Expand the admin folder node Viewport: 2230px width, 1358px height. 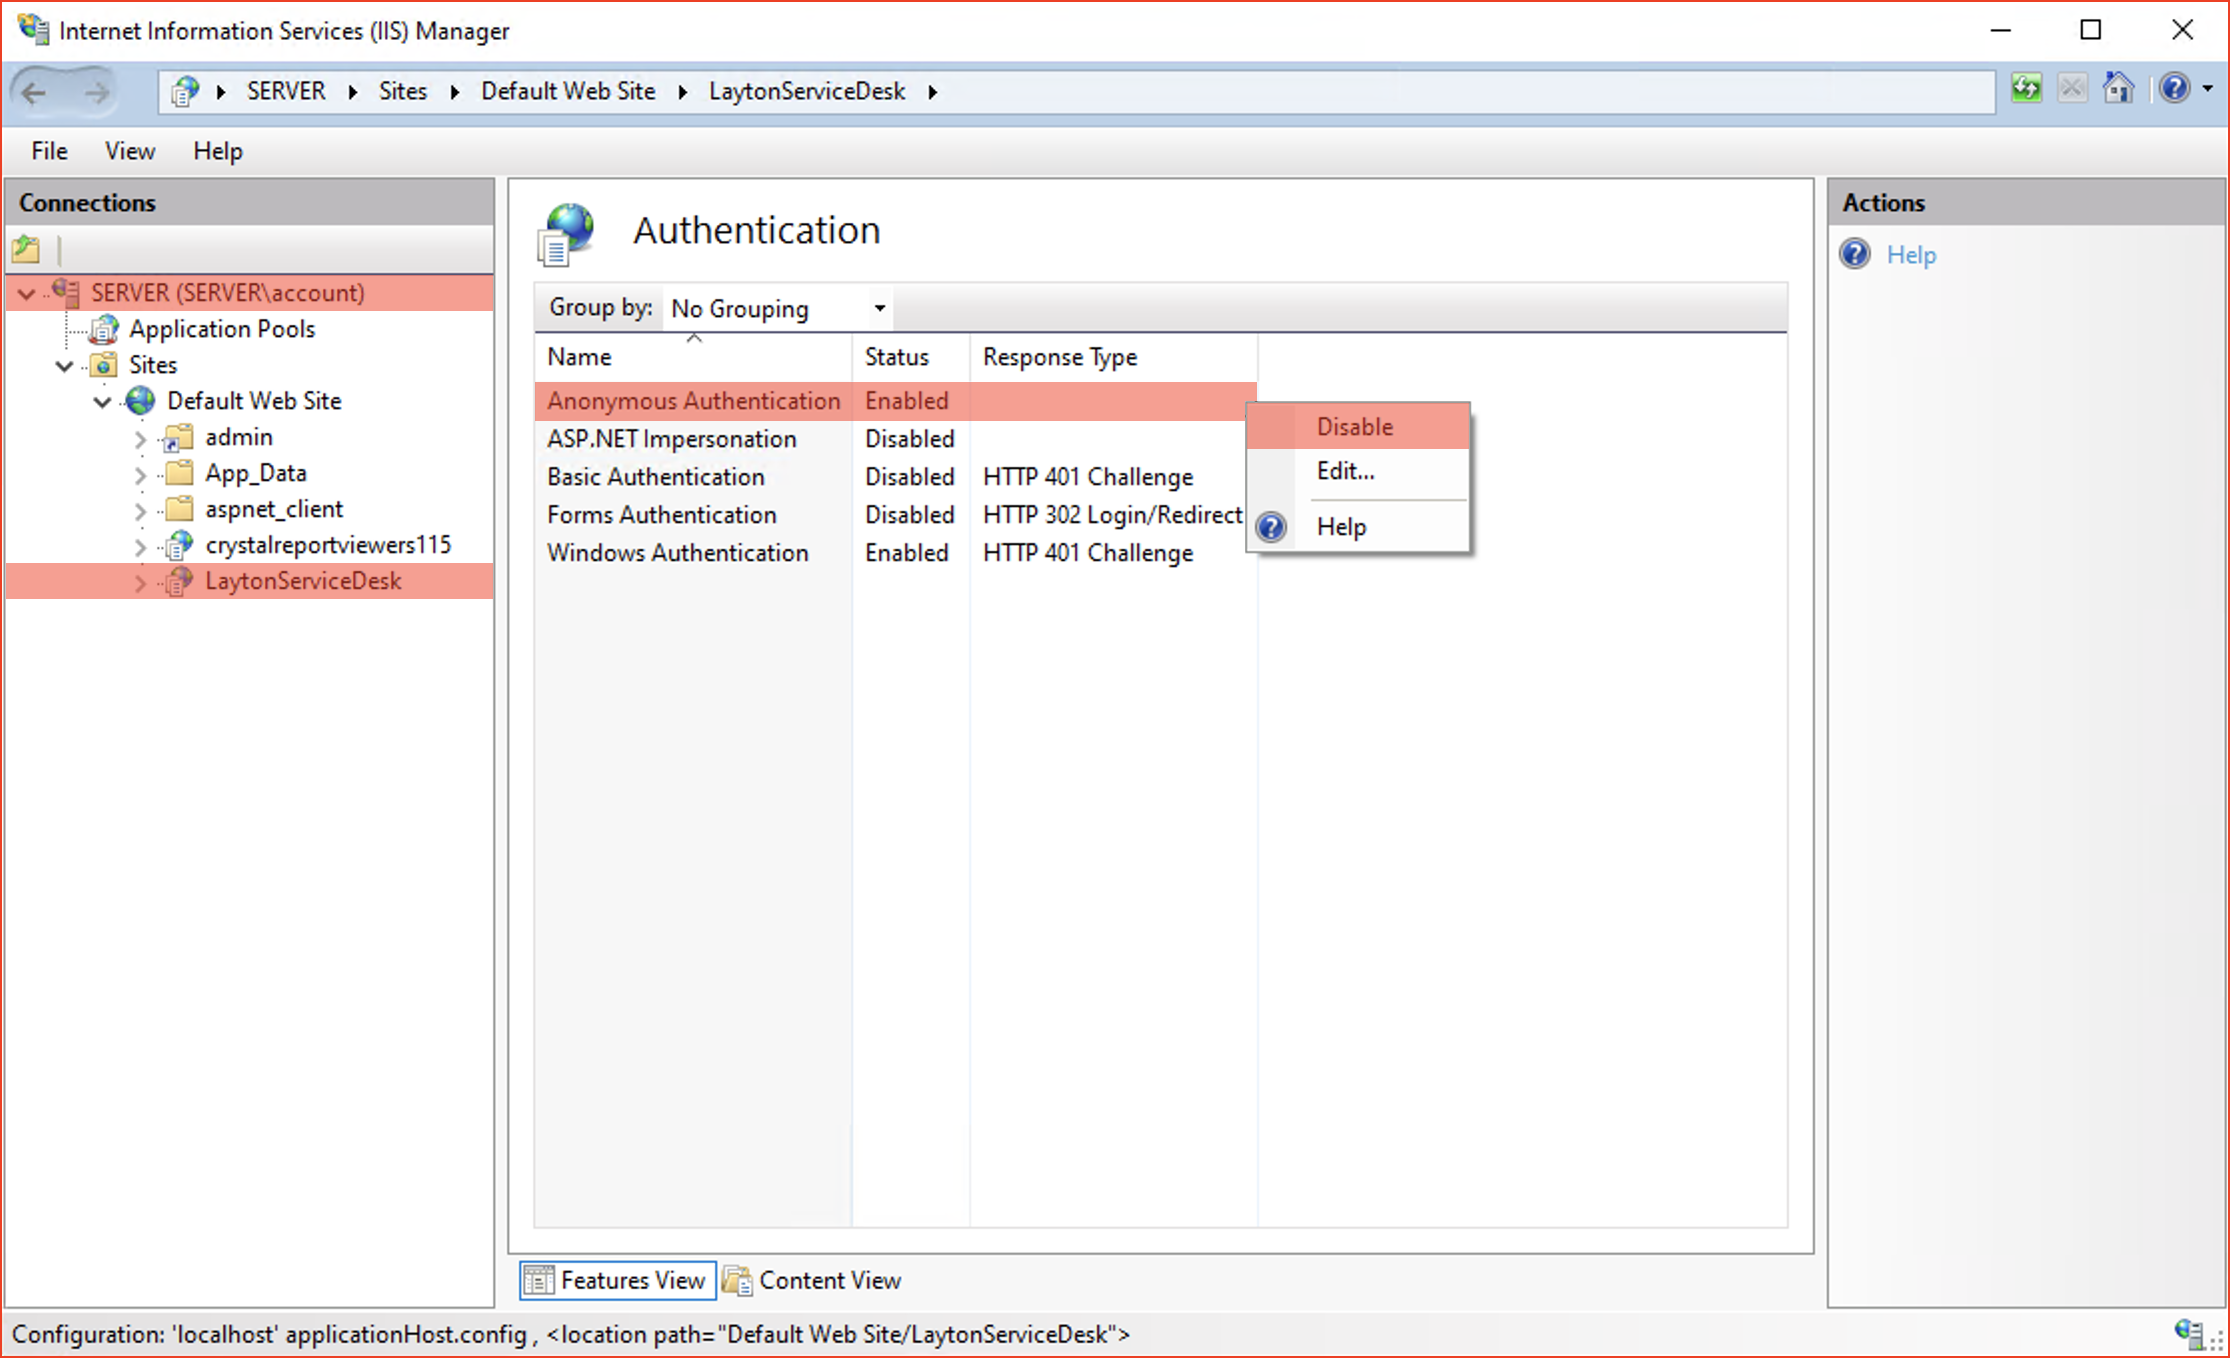pyautogui.click(x=141, y=438)
